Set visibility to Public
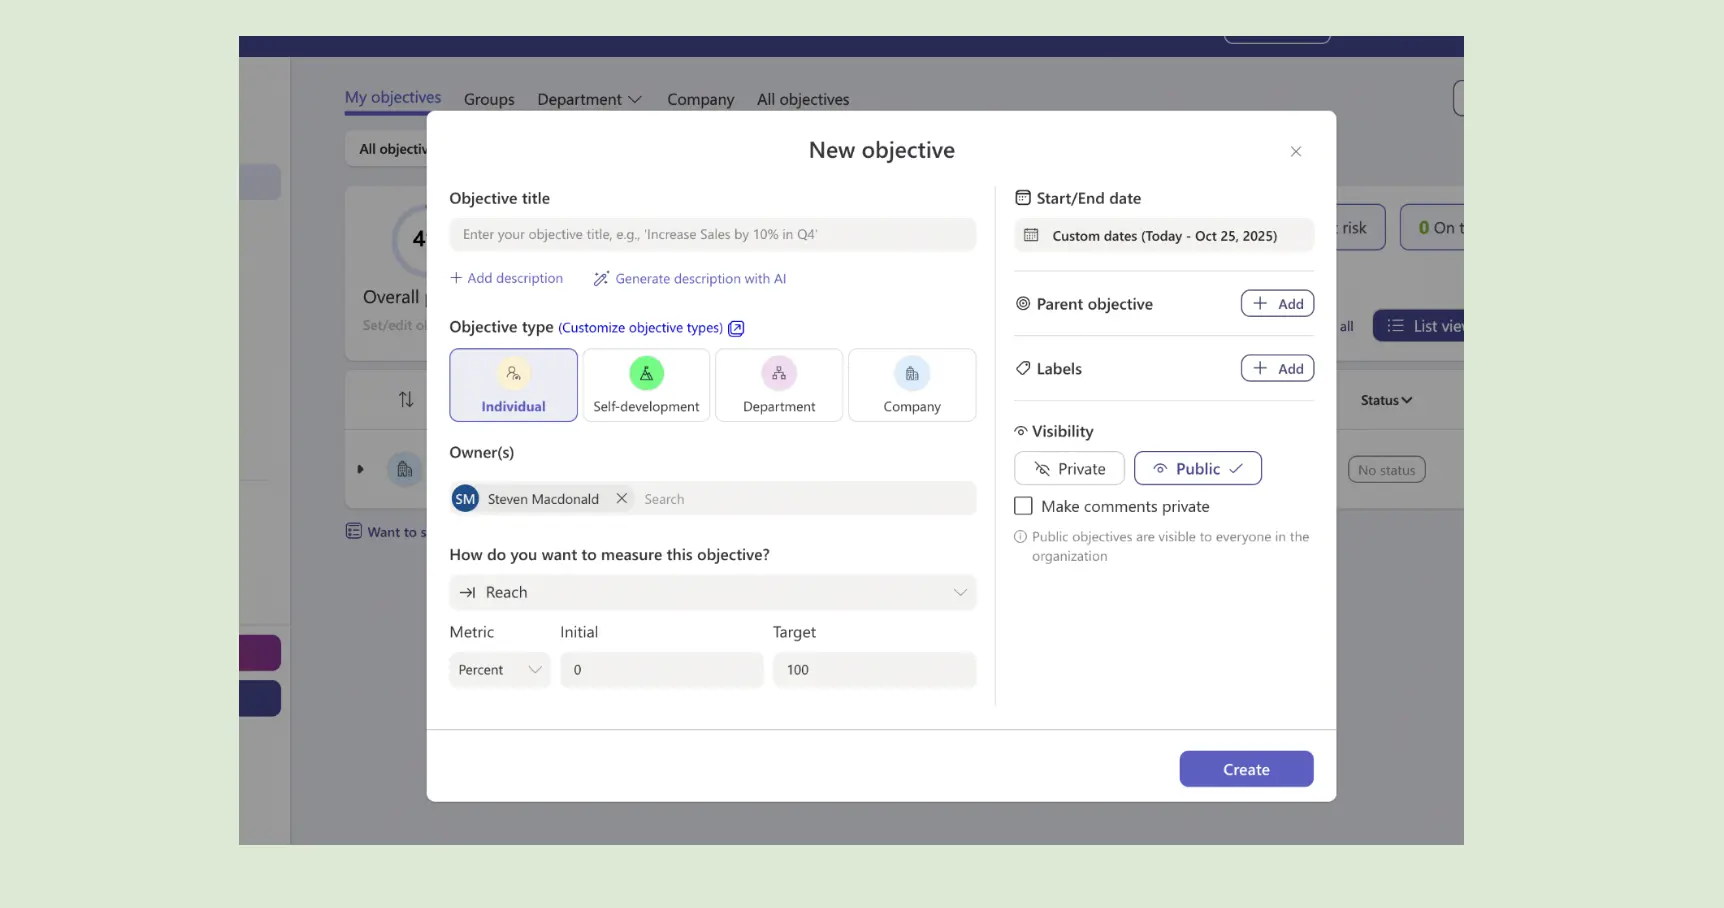The height and width of the screenshot is (908, 1724). pyautogui.click(x=1197, y=468)
